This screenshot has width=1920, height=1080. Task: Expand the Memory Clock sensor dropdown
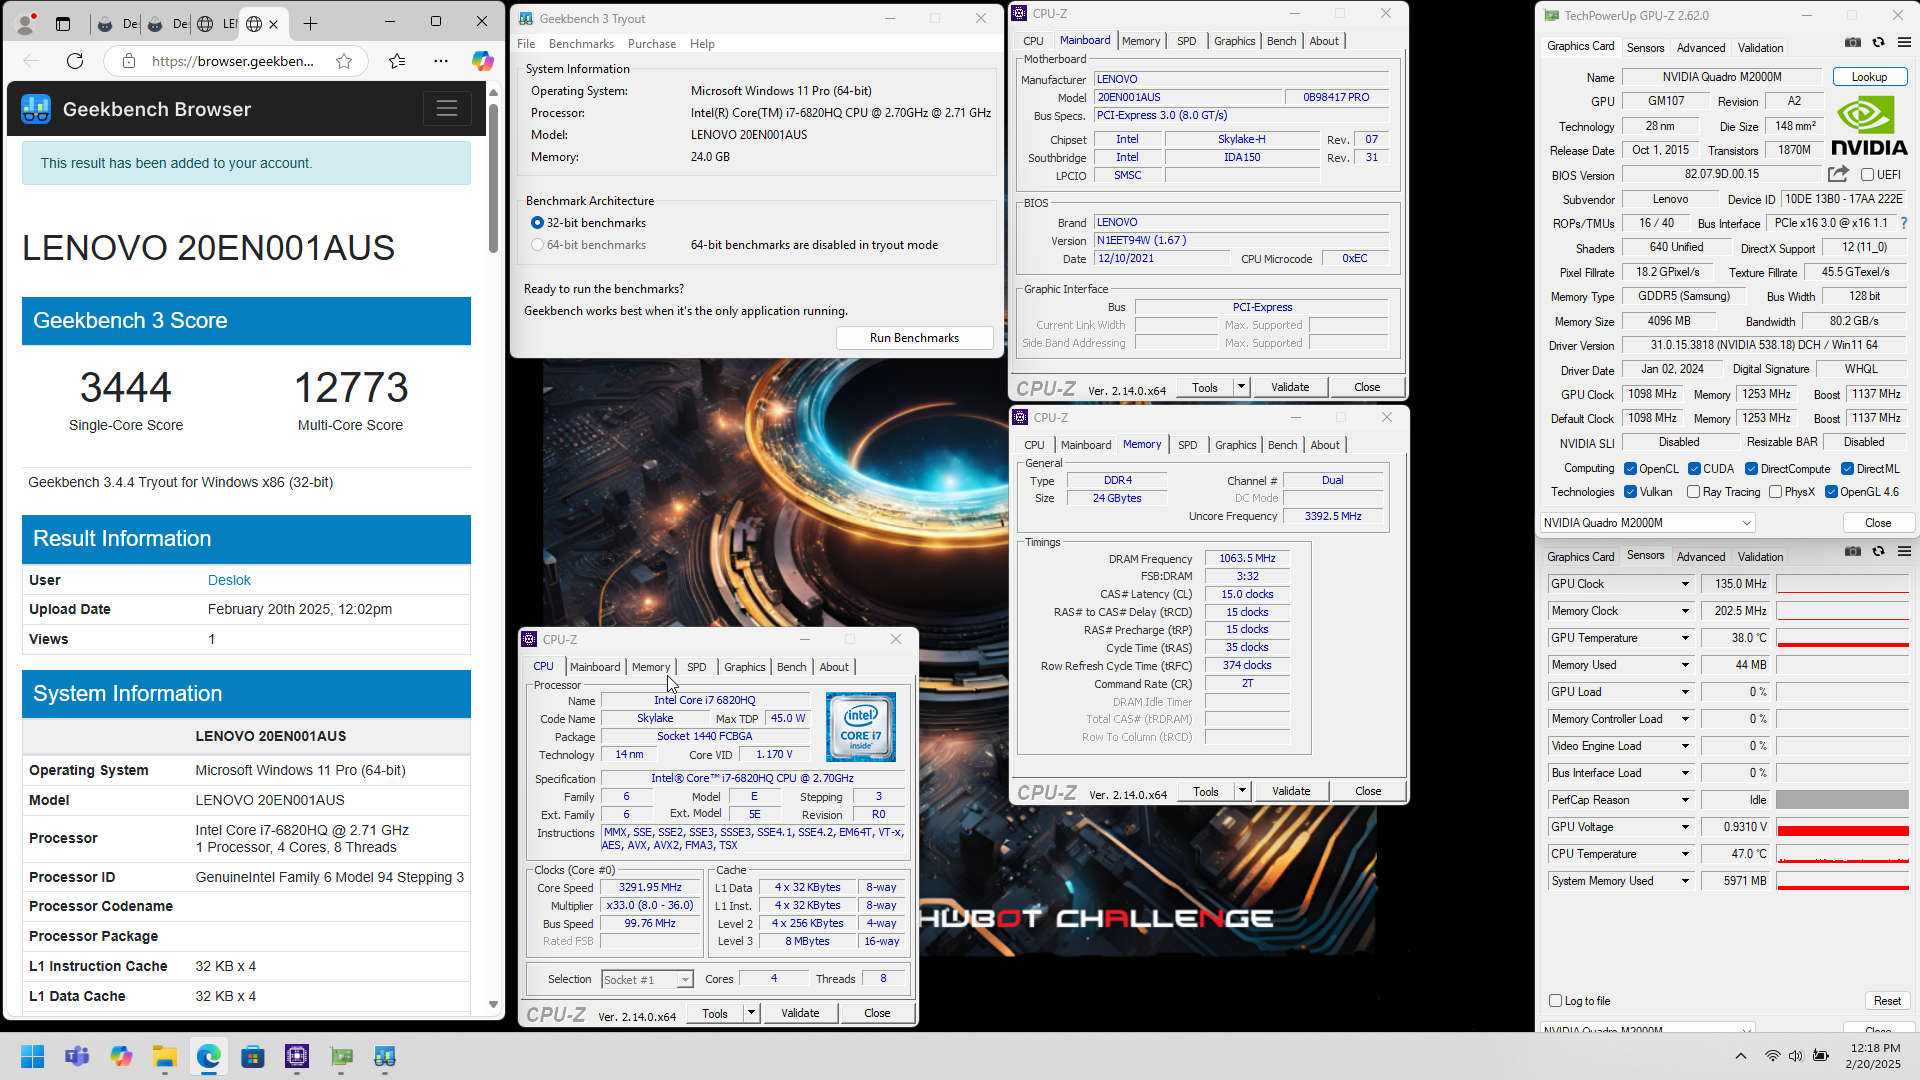1684,611
